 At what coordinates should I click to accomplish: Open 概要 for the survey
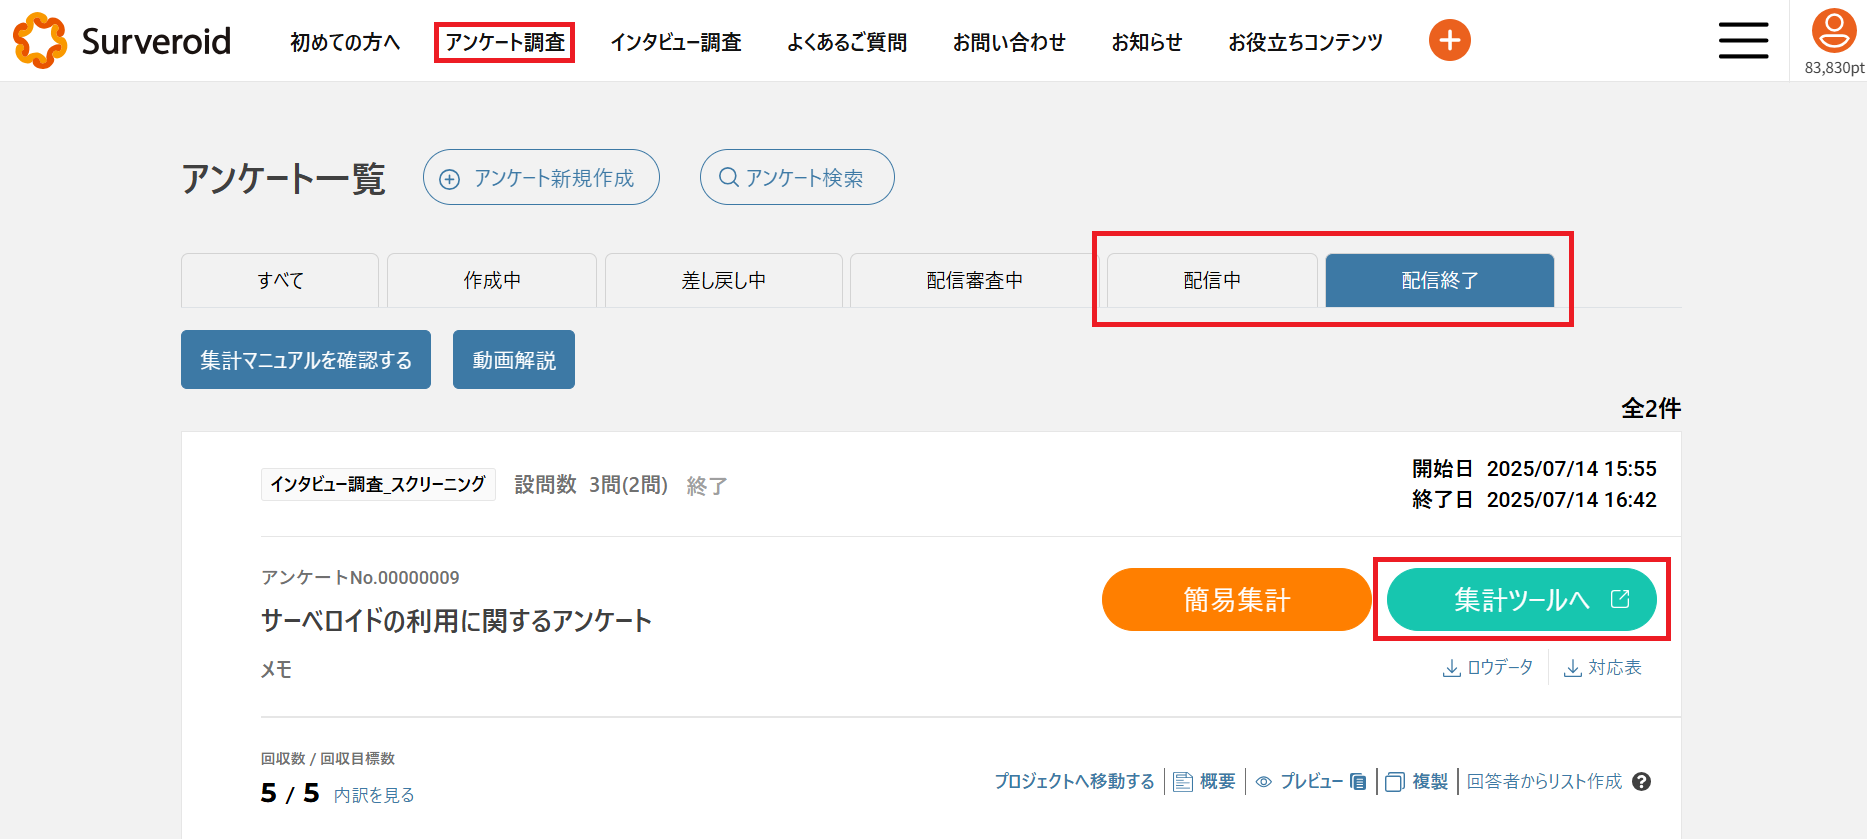(x=1205, y=782)
